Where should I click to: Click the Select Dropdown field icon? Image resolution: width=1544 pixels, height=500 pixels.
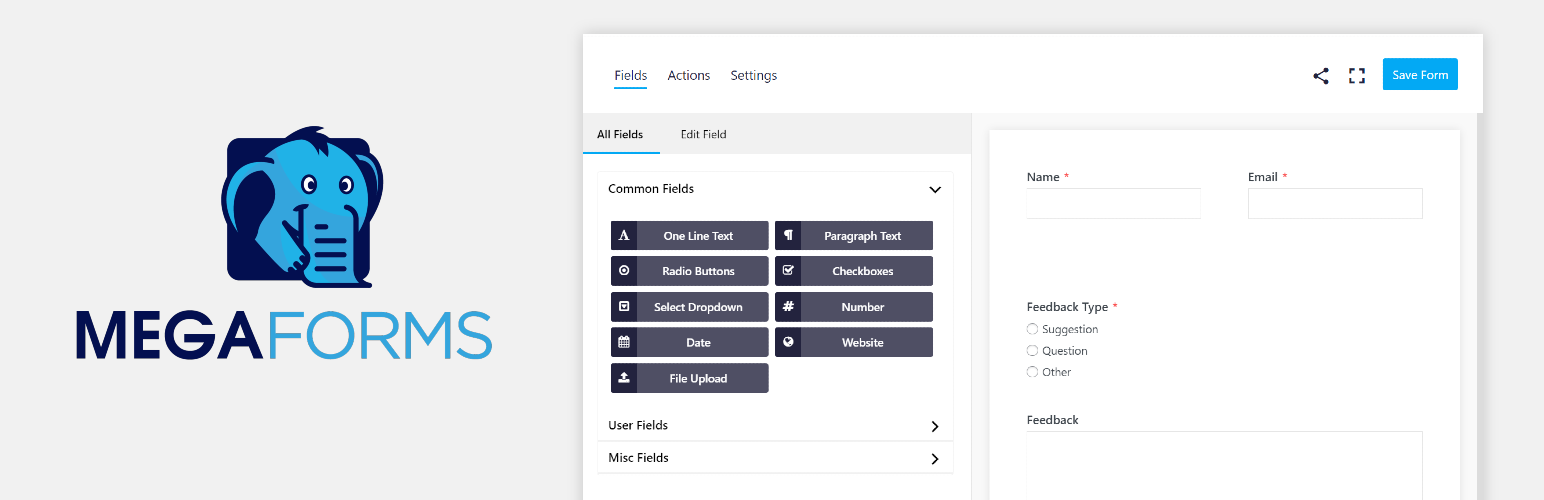[x=624, y=307]
